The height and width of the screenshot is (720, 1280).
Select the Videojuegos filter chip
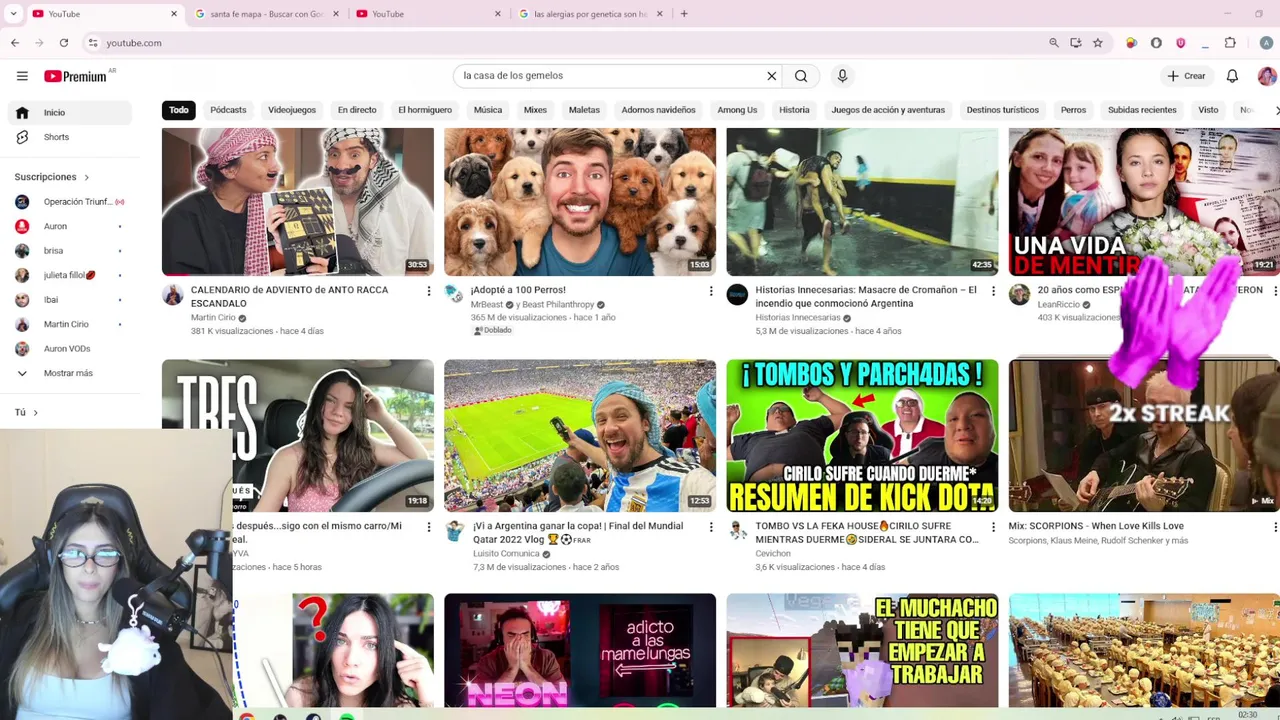pyautogui.click(x=292, y=110)
